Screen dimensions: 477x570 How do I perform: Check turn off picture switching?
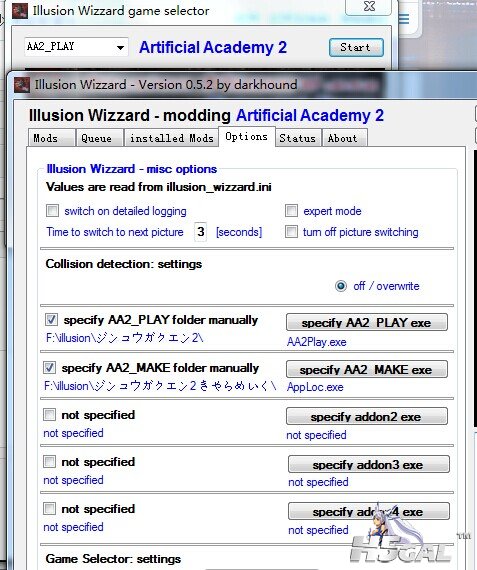click(291, 232)
